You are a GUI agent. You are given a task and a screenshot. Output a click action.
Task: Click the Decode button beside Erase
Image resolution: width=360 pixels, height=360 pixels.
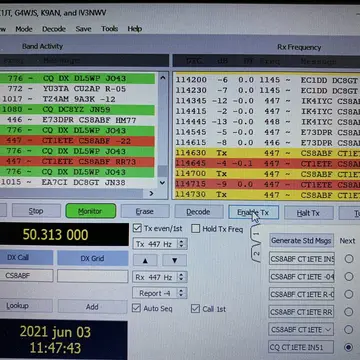pos(199,212)
